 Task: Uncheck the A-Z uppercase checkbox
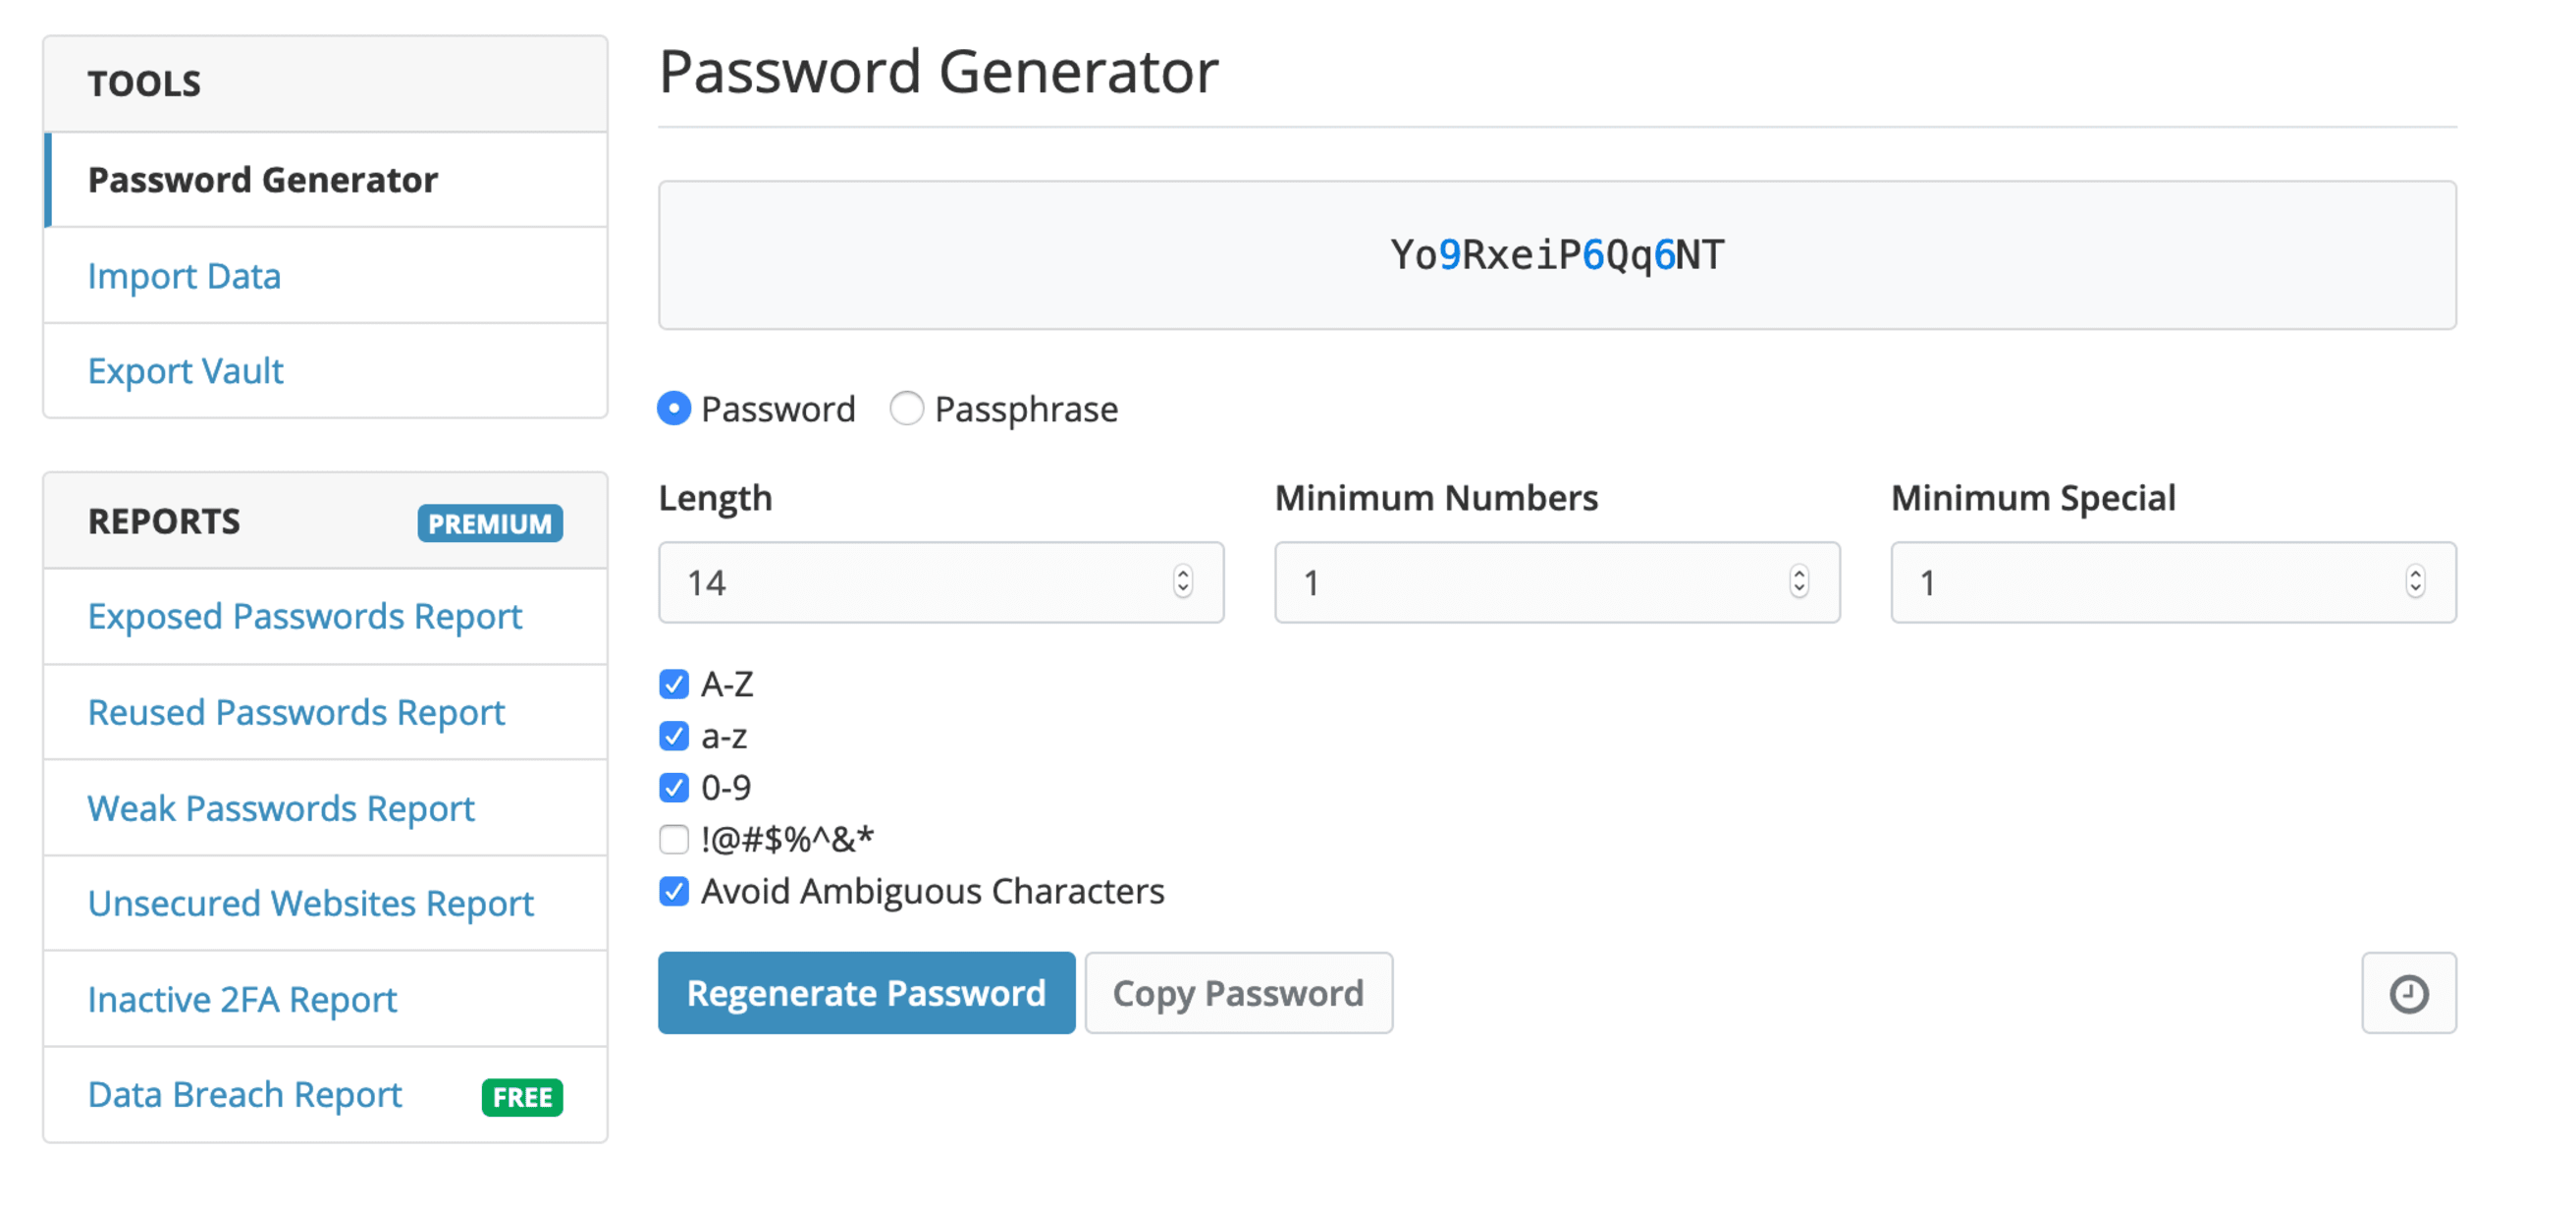point(674,684)
